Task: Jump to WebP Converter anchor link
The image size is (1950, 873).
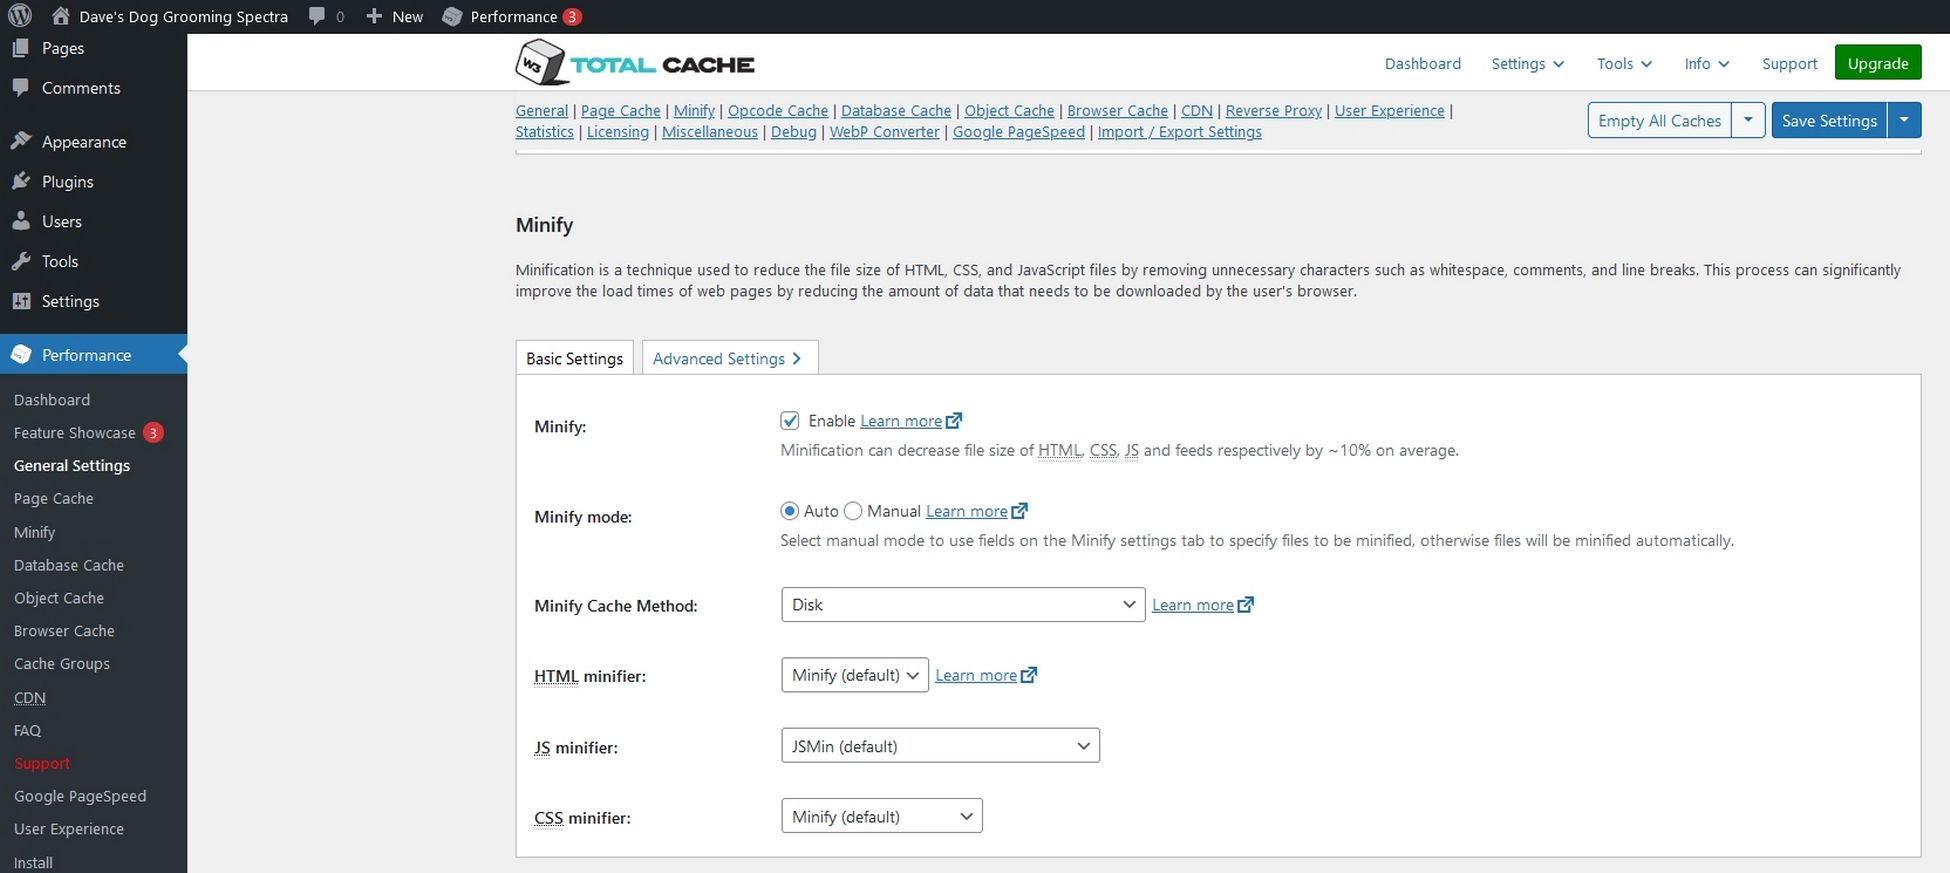Action: 884,132
